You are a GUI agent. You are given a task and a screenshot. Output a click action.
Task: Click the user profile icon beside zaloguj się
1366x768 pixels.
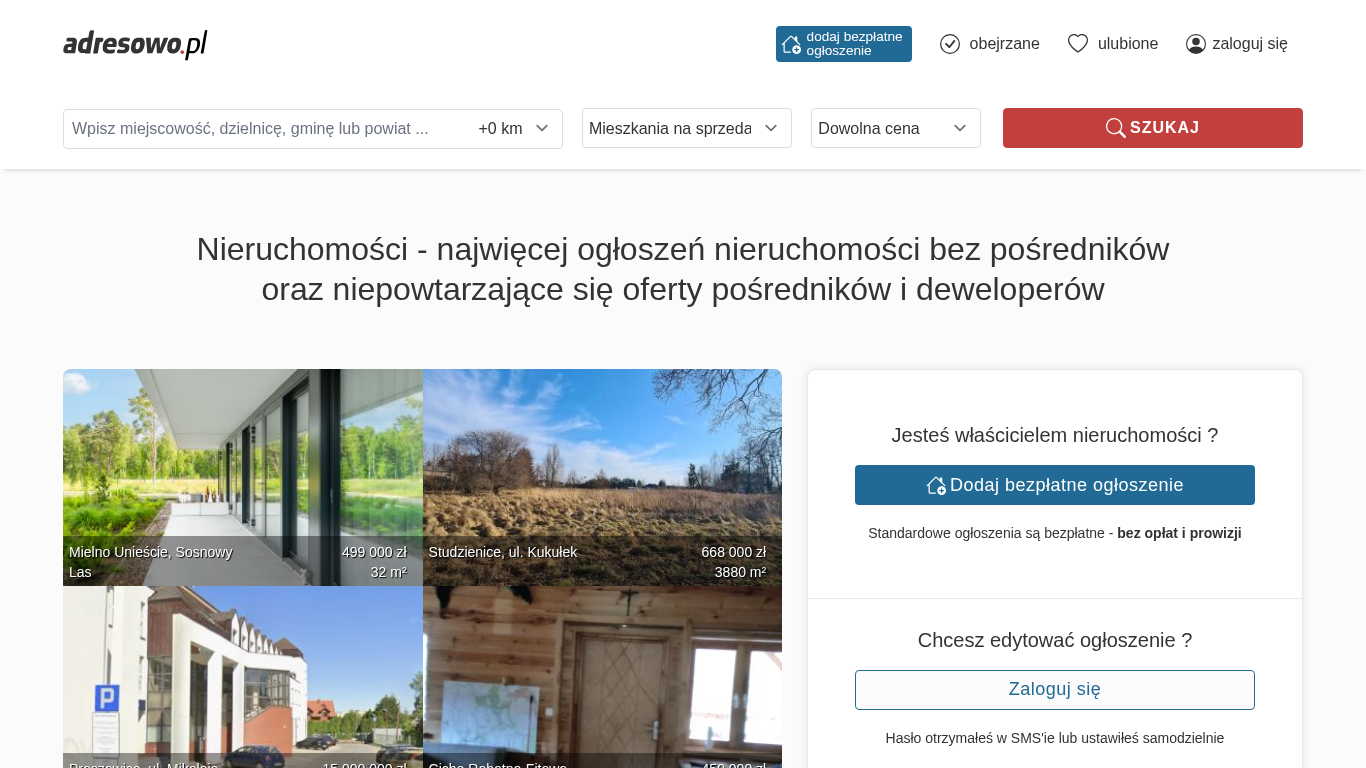[1195, 44]
